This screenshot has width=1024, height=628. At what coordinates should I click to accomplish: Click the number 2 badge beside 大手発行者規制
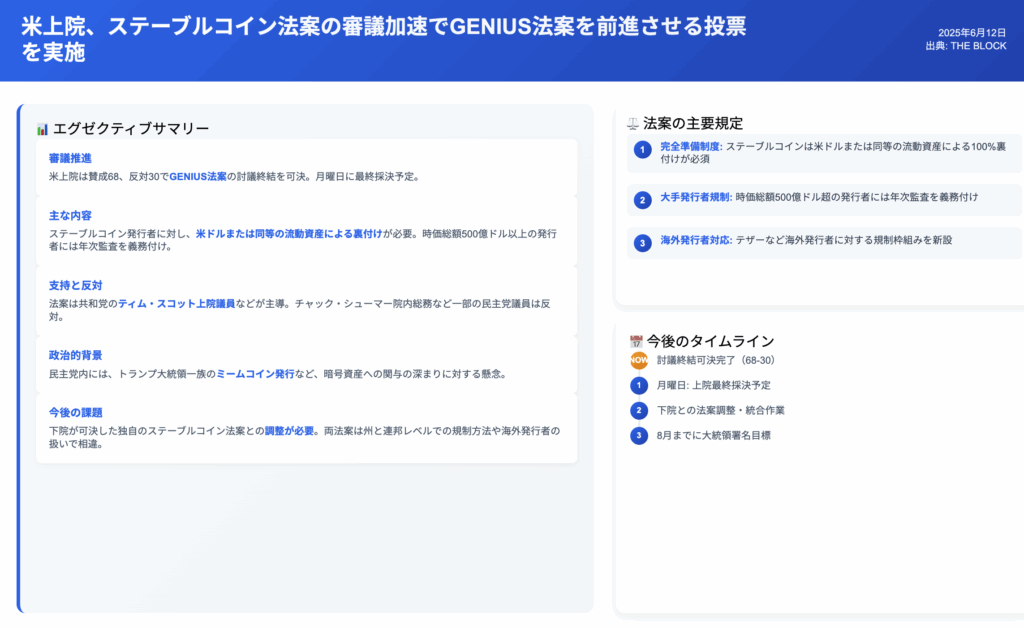point(643,200)
